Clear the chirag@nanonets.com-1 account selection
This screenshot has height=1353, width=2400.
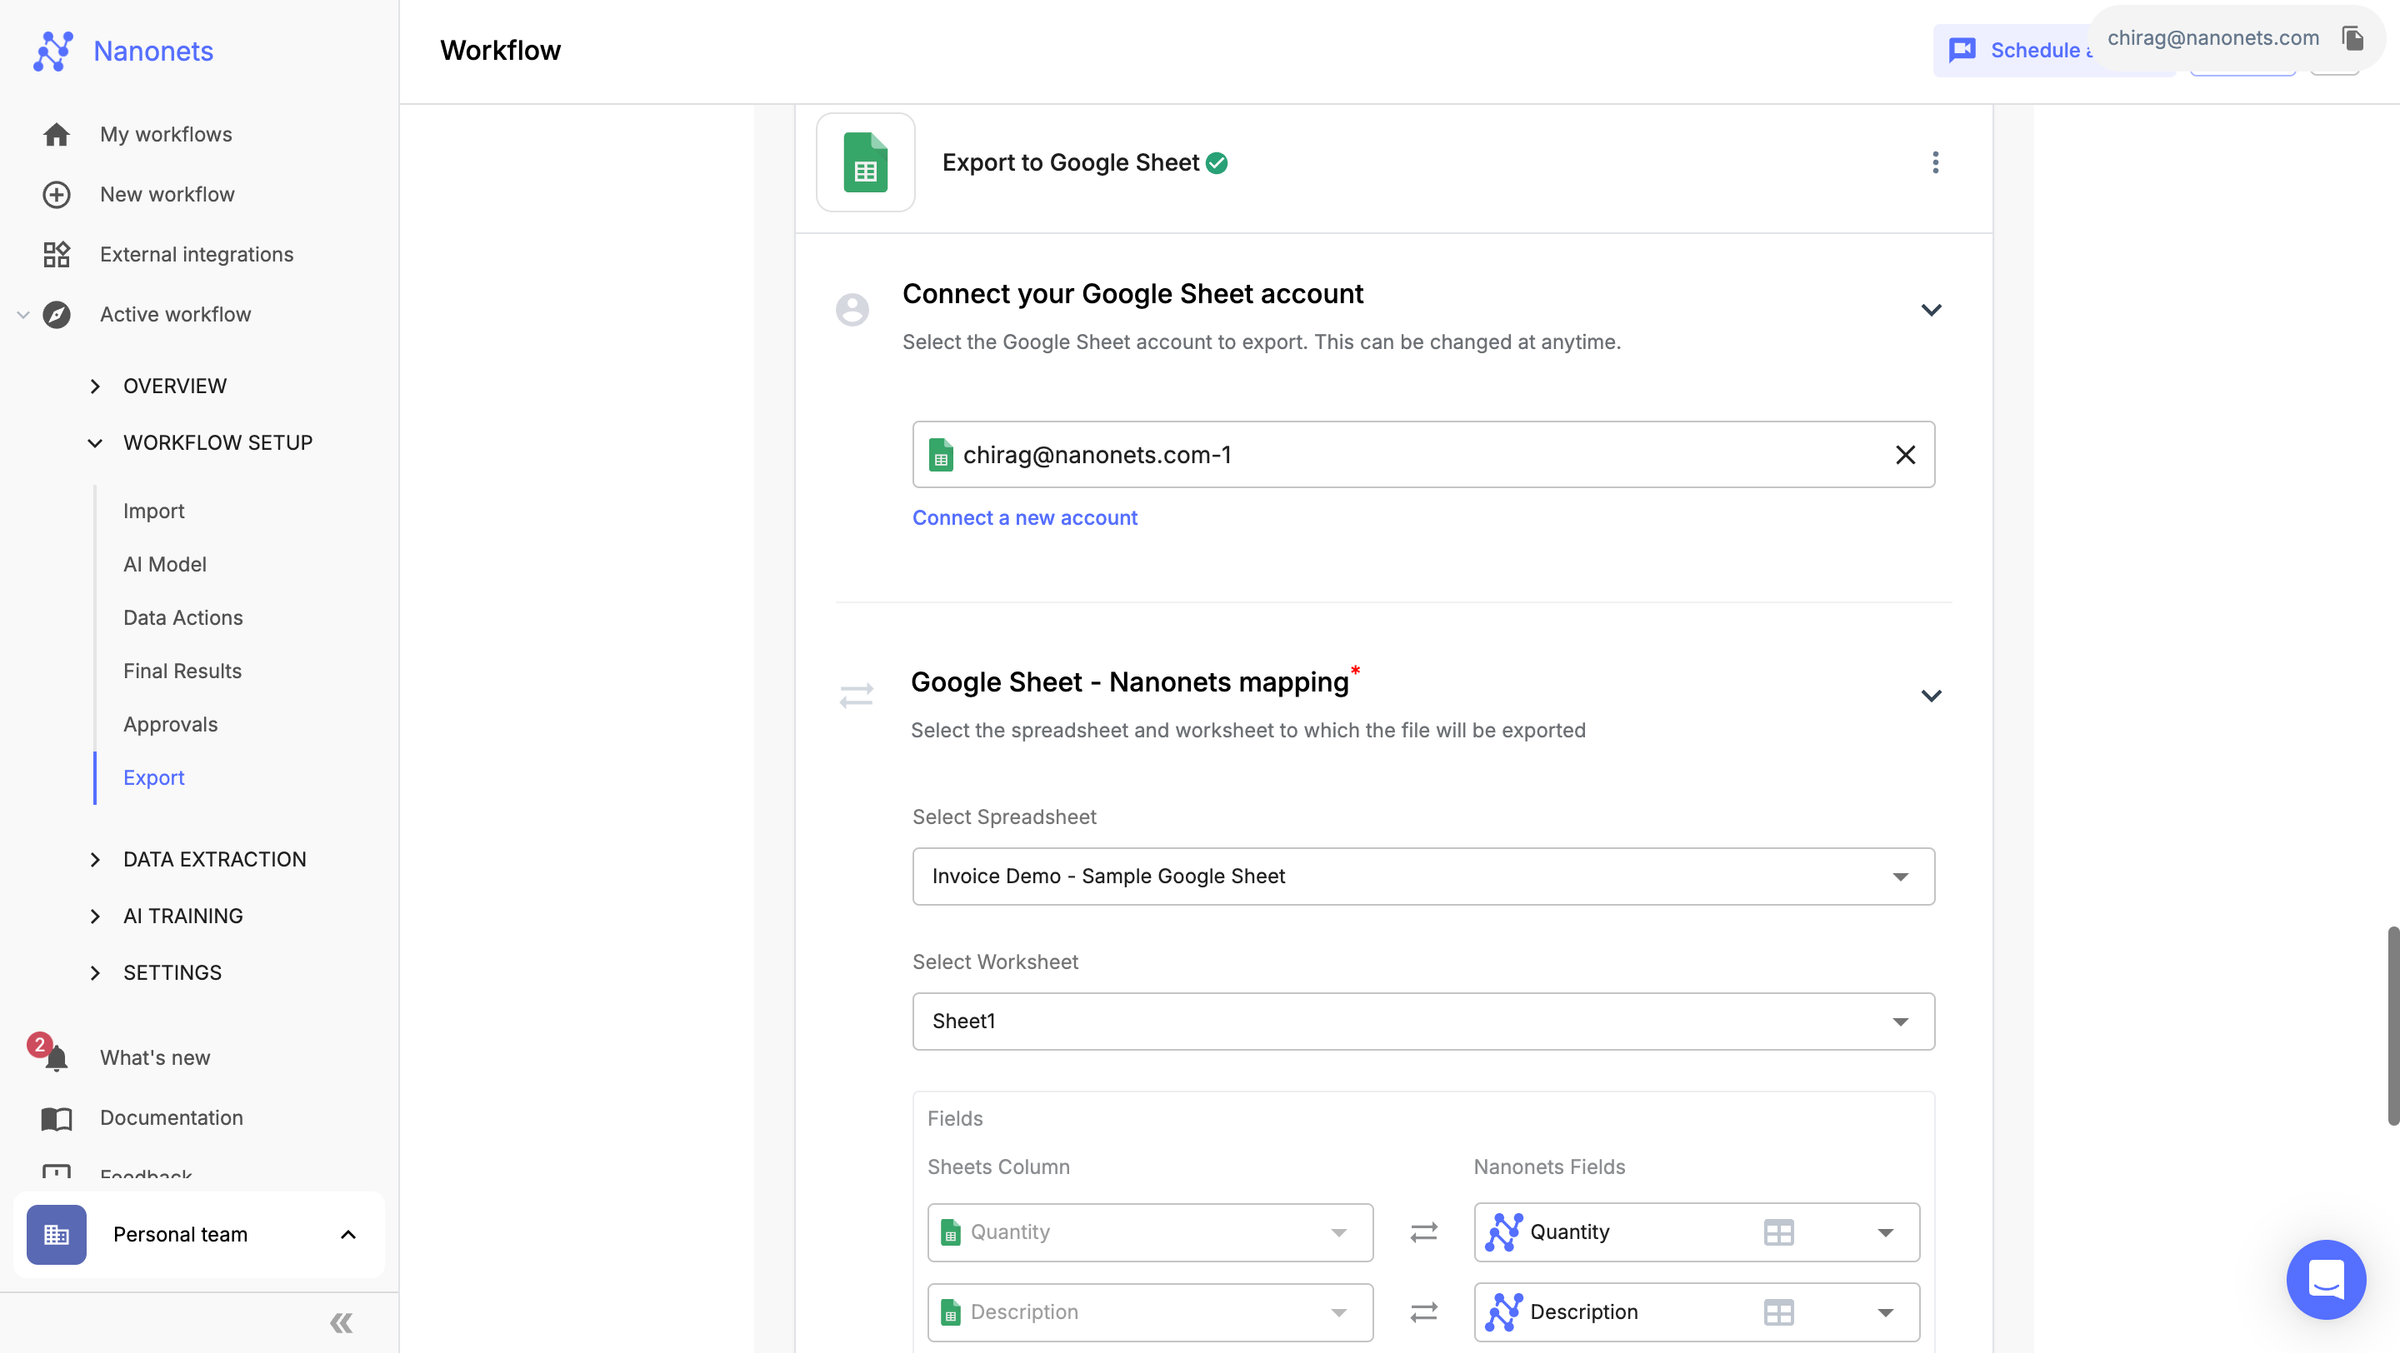click(1905, 455)
